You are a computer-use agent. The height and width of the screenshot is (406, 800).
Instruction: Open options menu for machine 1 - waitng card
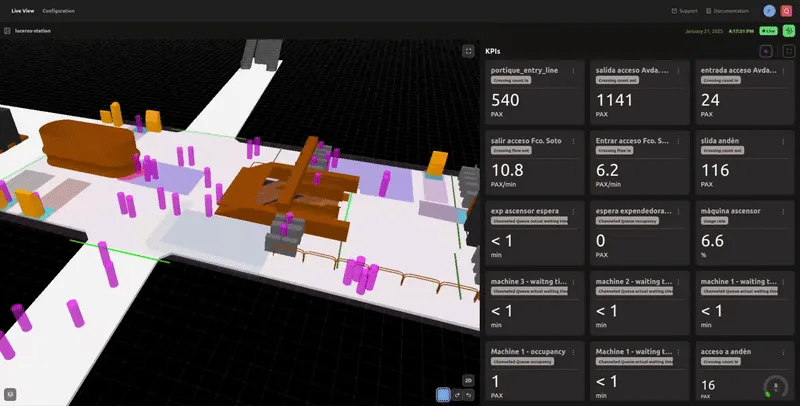pyautogui.click(x=784, y=282)
